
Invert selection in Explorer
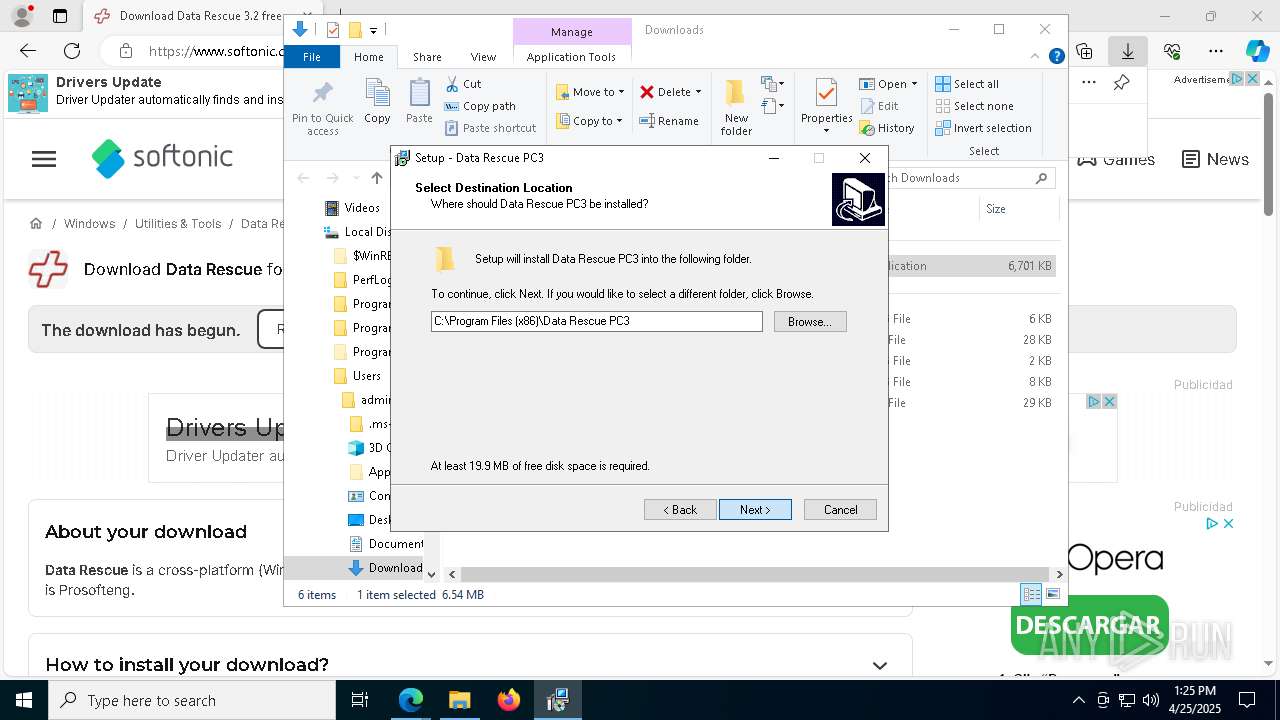click(983, 128)
